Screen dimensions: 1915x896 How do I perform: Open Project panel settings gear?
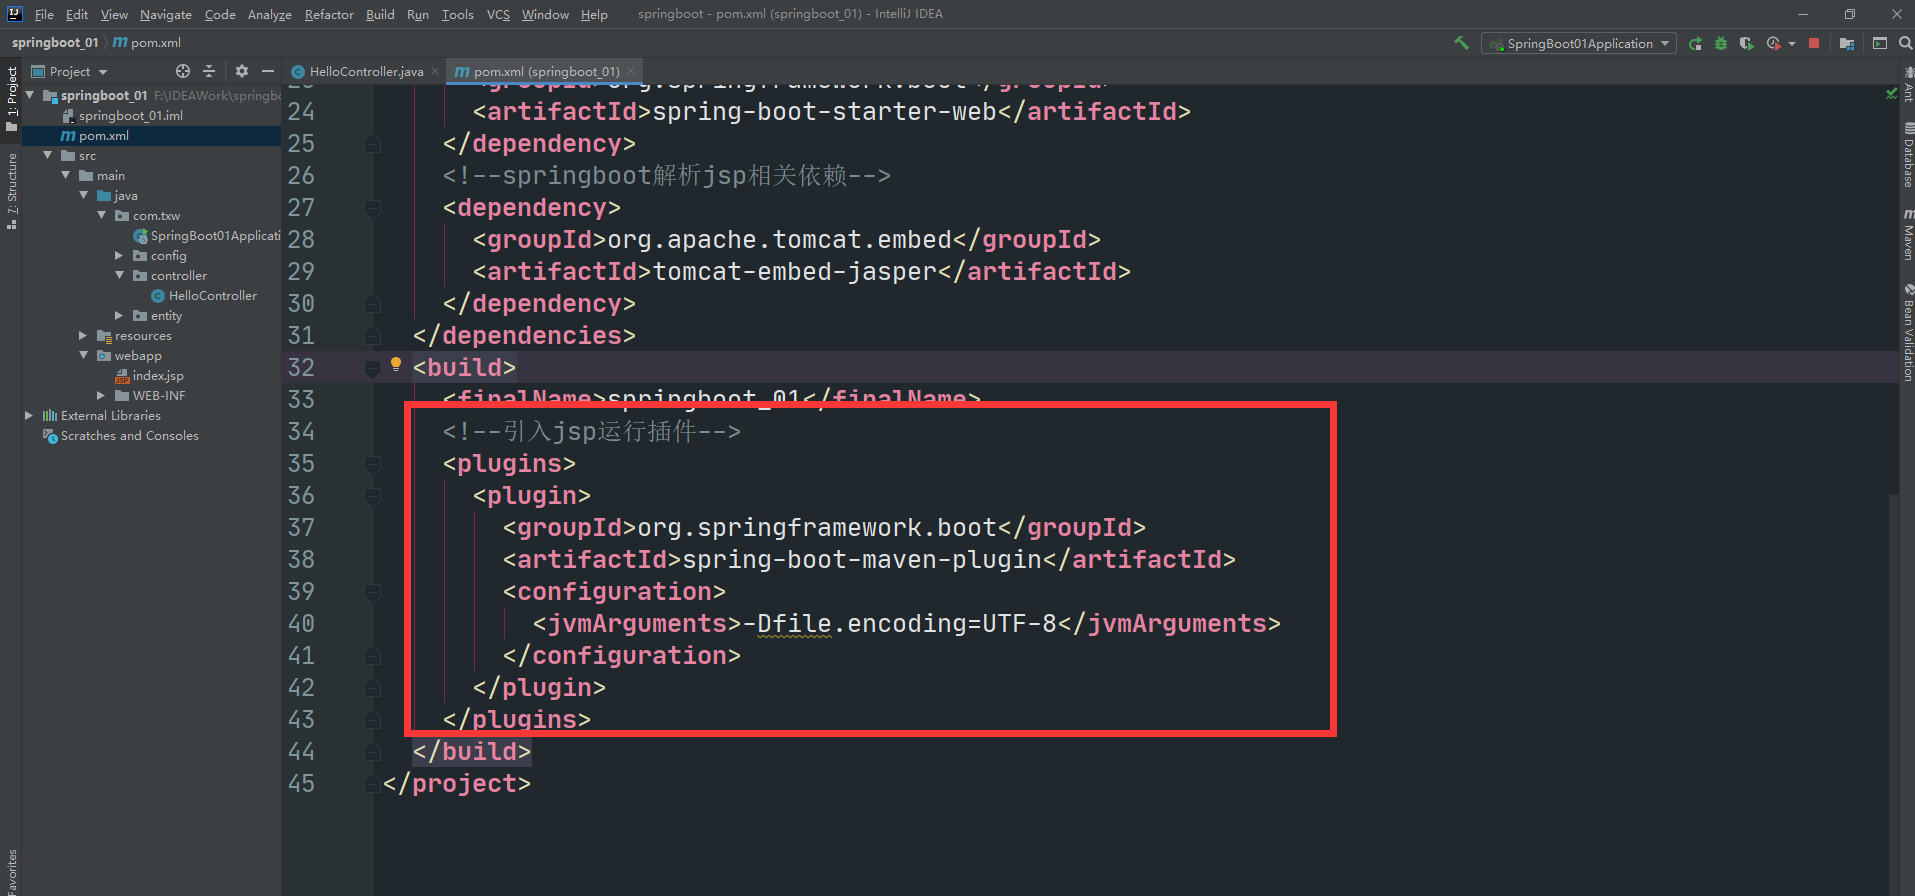point(241,71)
